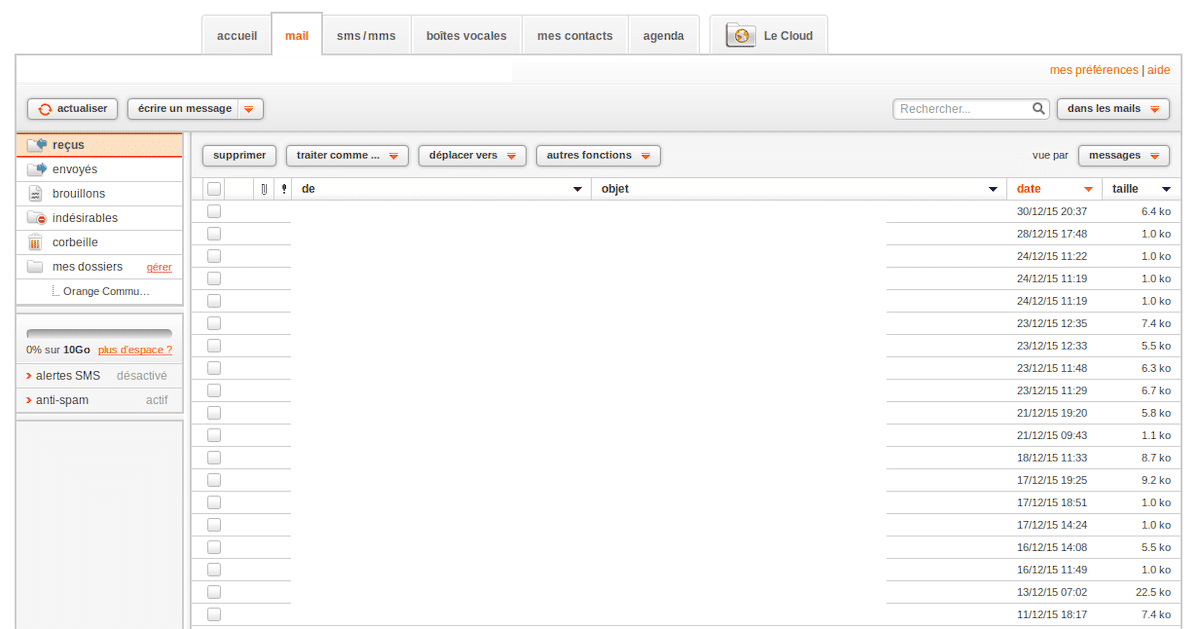1200x629 pixels.
Task: Click the indésirables spam folder icon
Action: (36, 218)
